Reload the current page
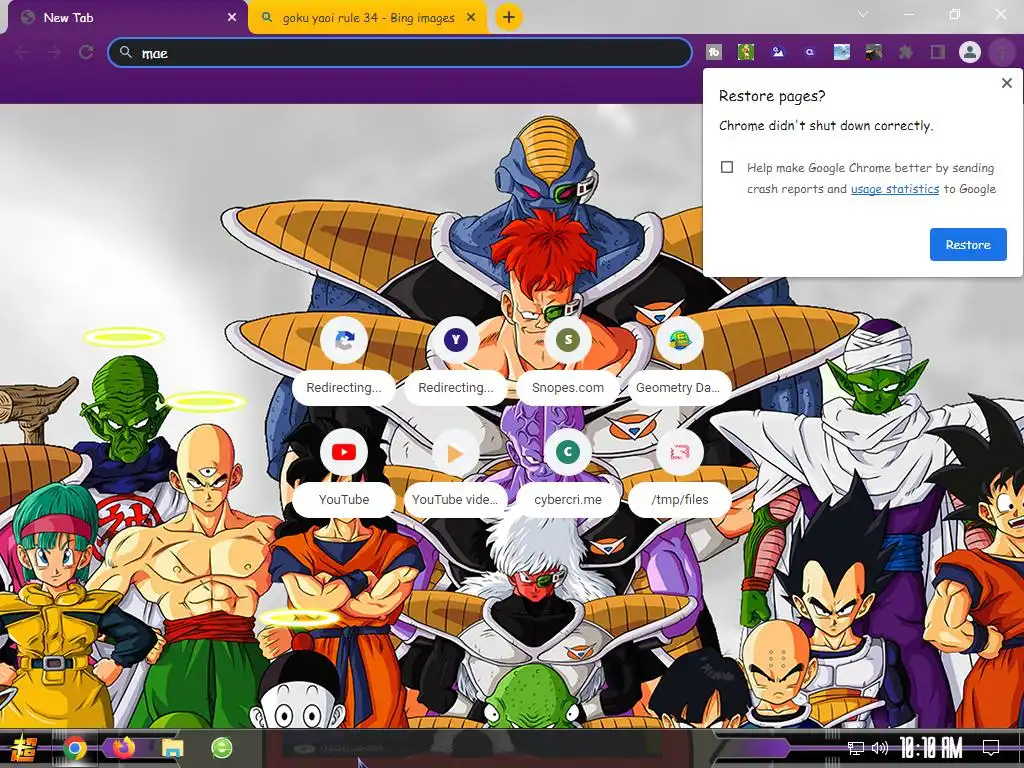Viewport: 1024px width, 768px height. (86, 52)
